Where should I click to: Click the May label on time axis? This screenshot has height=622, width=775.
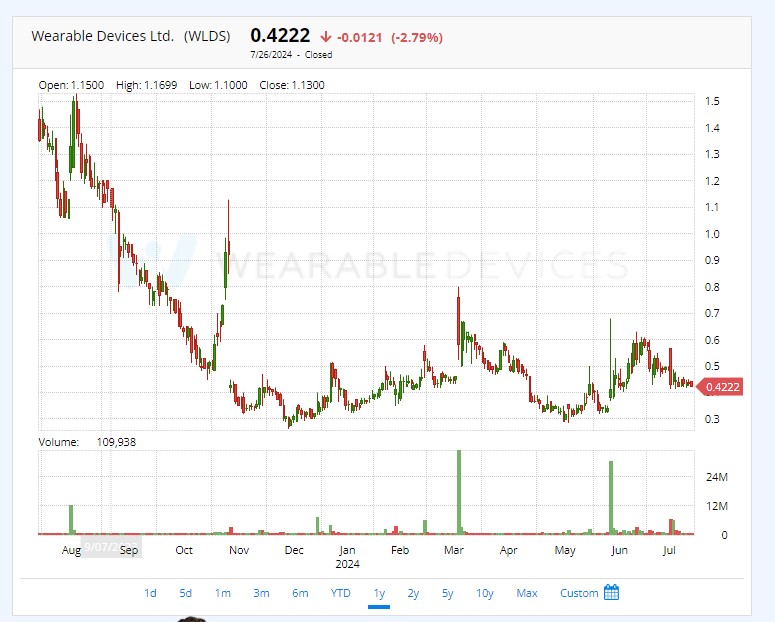click(565, 550)
